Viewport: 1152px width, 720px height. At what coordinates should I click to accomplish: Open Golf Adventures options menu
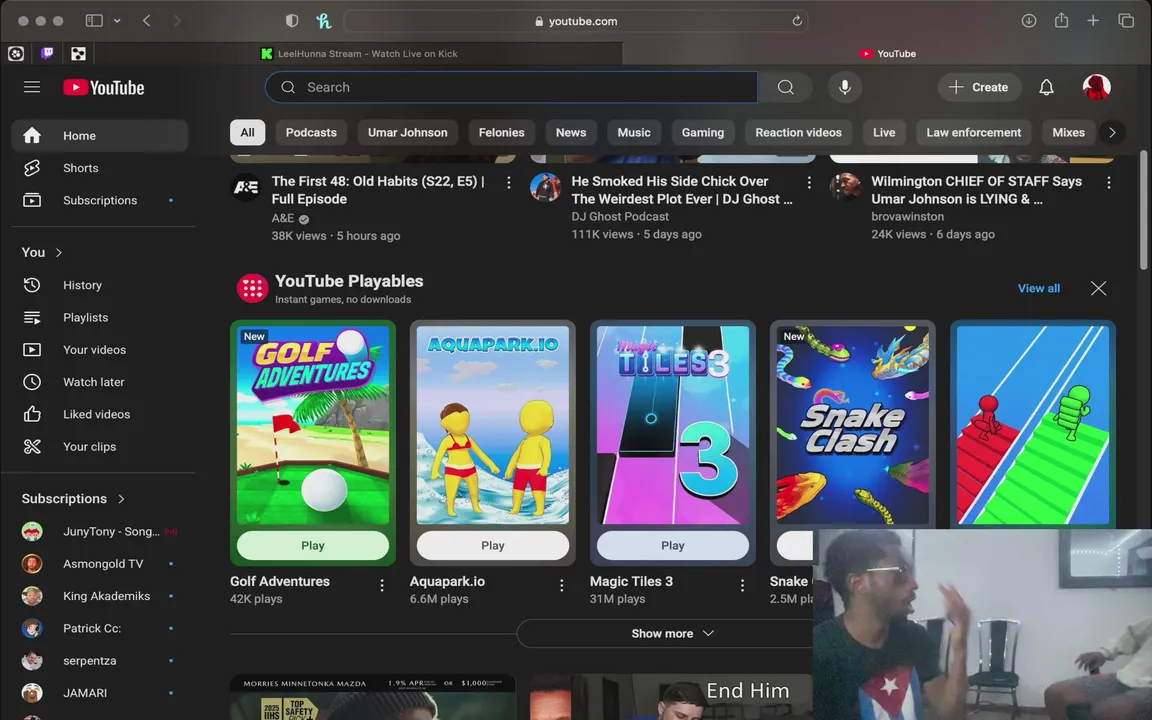pyautogui.click(x=381, y=586)
